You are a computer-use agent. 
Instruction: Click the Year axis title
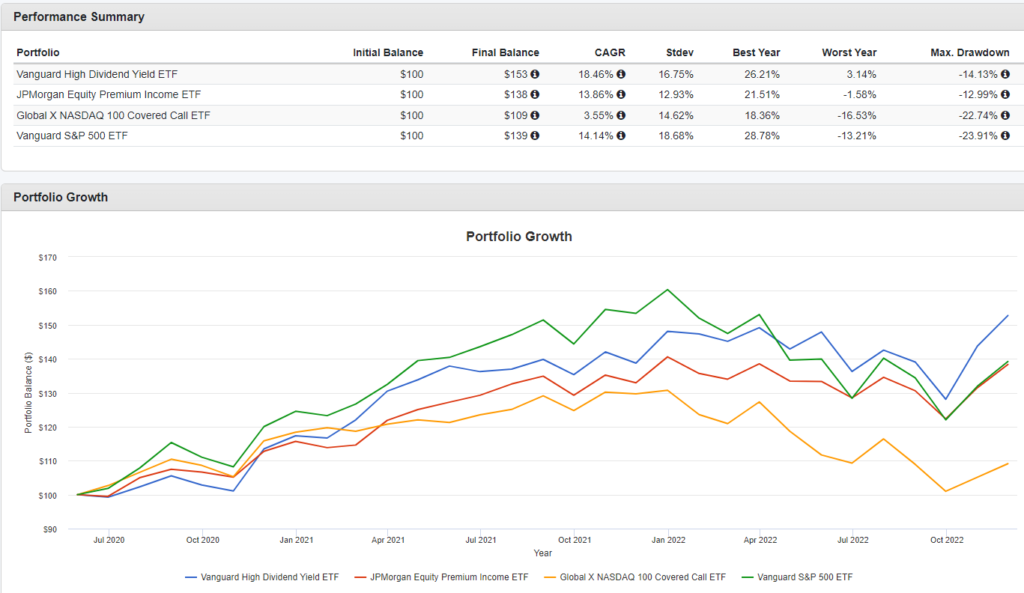pos(543,553)
